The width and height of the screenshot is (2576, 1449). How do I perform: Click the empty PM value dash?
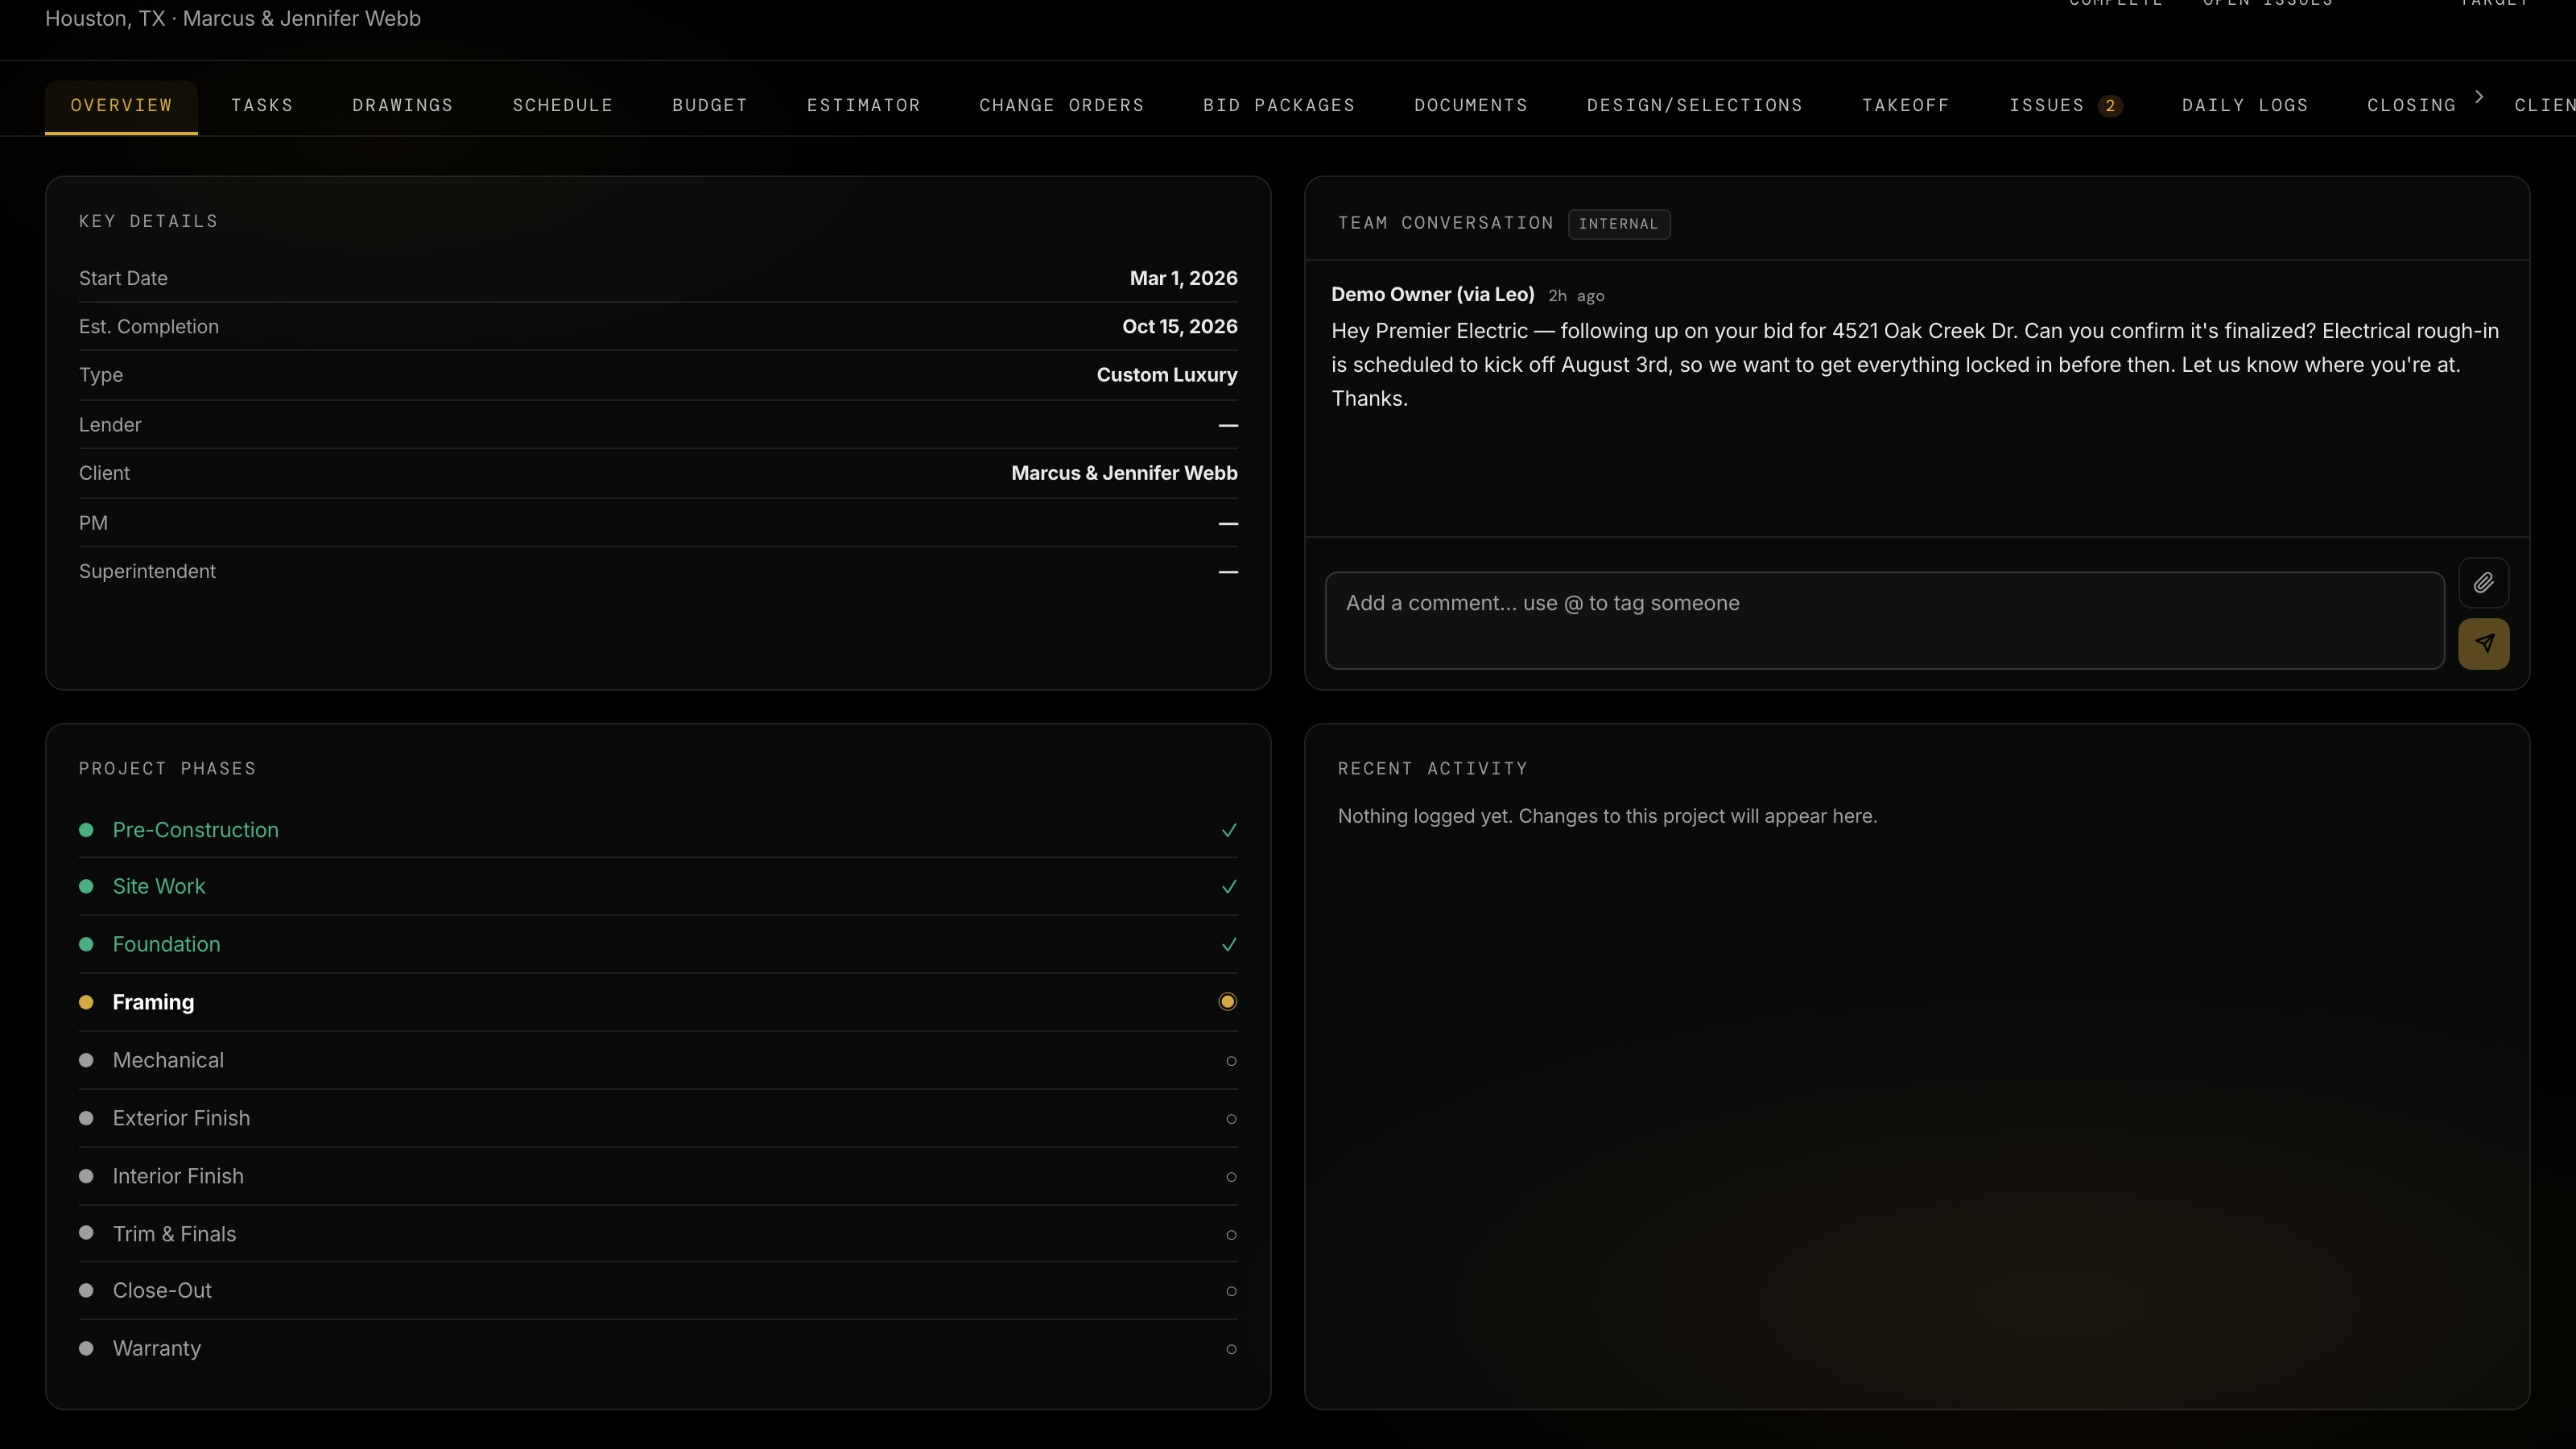click(1228, 524)
